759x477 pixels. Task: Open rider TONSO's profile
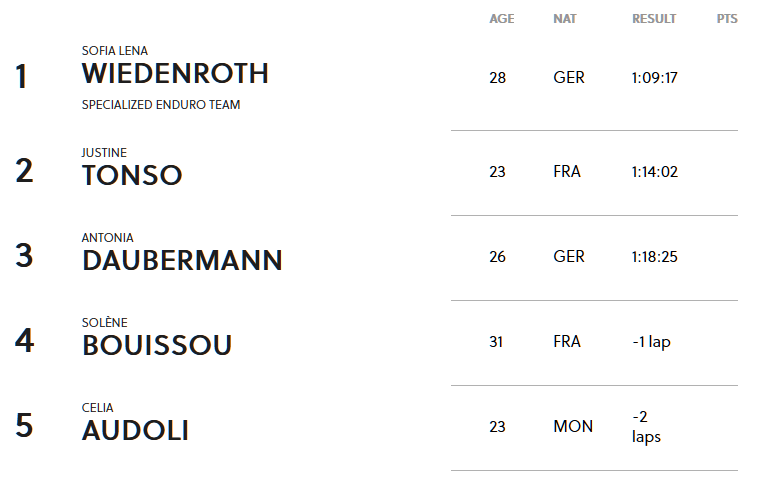pyautogui.click(x=132, y=175)
